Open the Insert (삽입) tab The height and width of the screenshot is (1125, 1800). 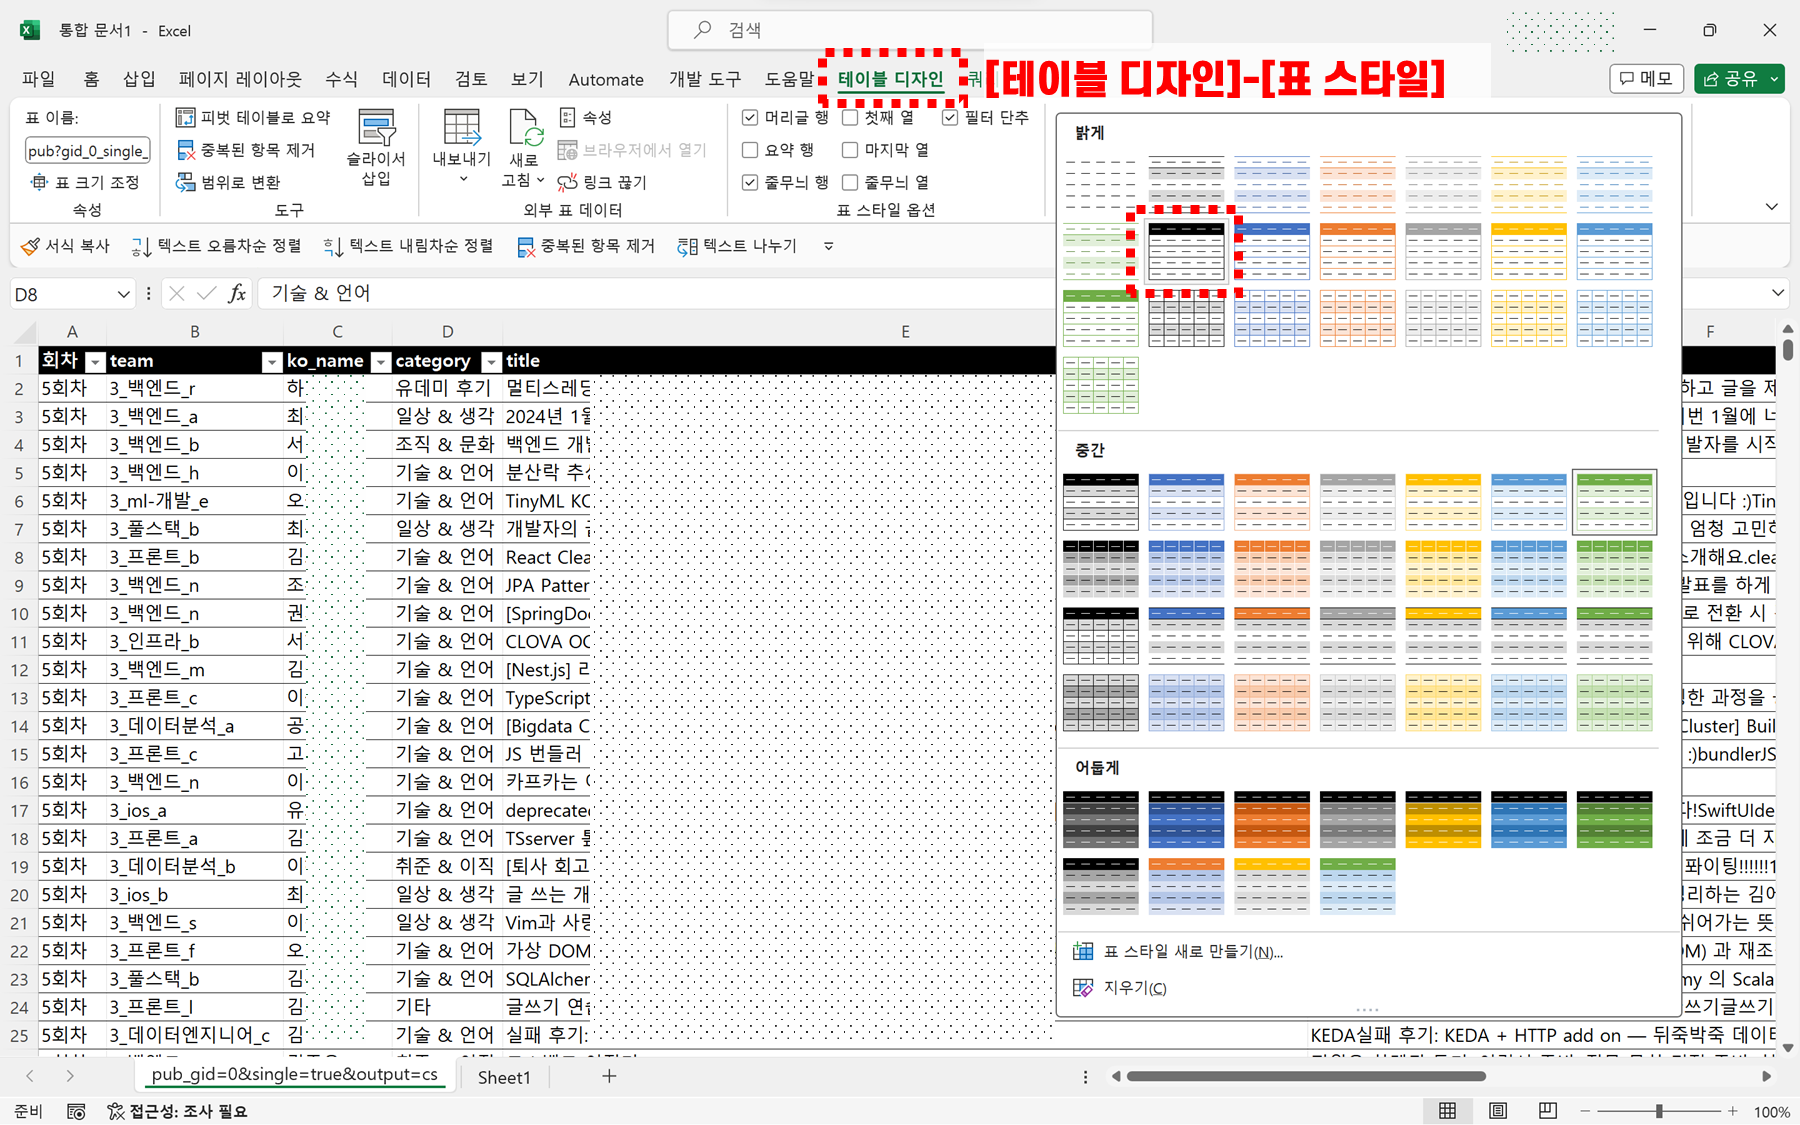(x=139, y=79)
